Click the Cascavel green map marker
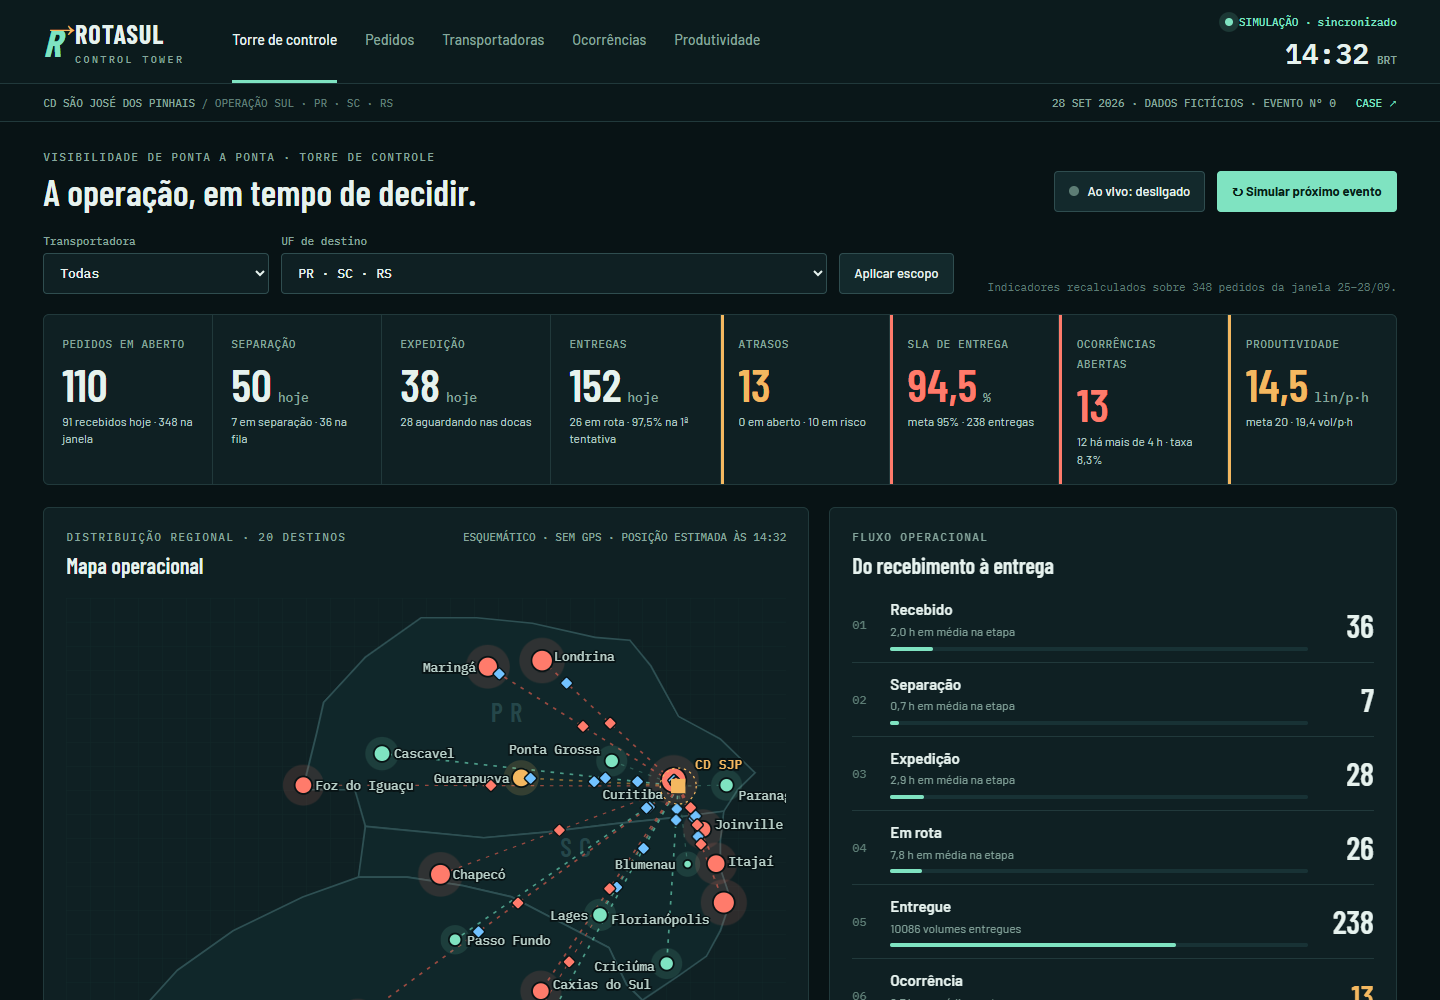The height and width of the screenshot is (1000, 1440). tap(382, 753)
